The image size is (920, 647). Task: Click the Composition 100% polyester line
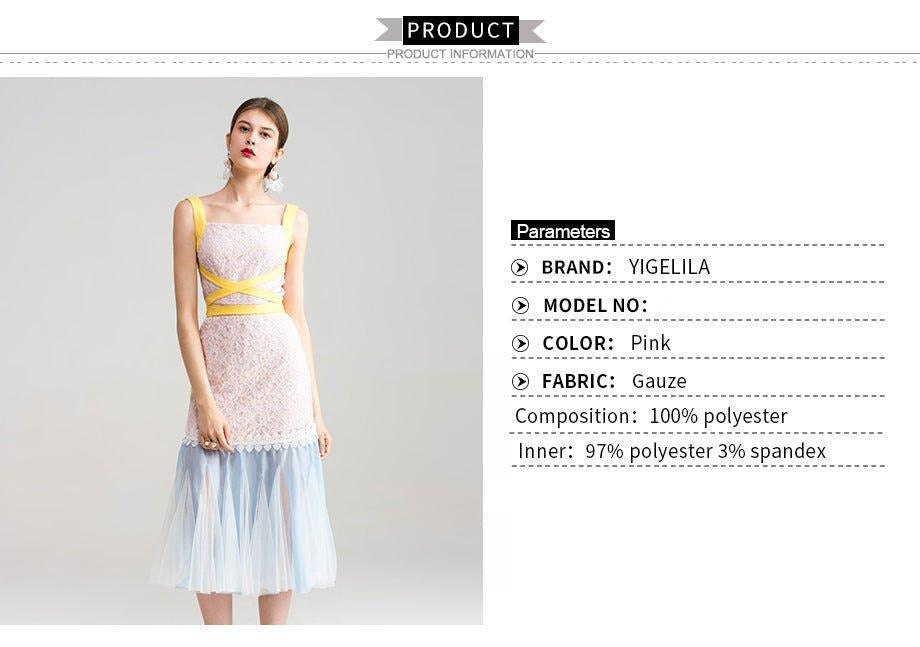pos(651,416)
